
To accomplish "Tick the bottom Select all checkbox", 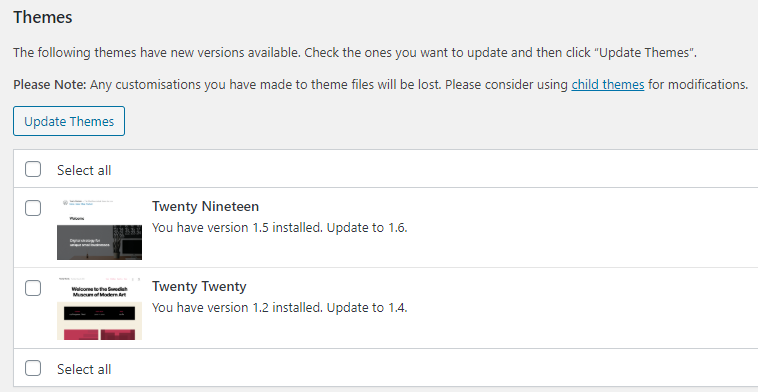I will point(33,368).
